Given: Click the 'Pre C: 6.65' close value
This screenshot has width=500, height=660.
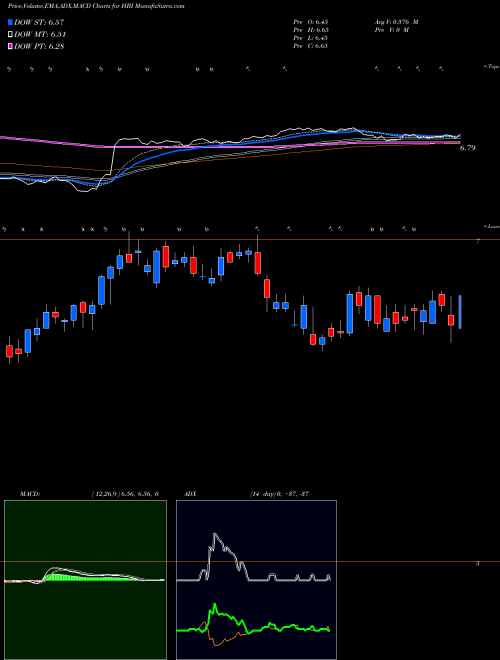Looking at the screenshot, I should [x=311, y=46].
